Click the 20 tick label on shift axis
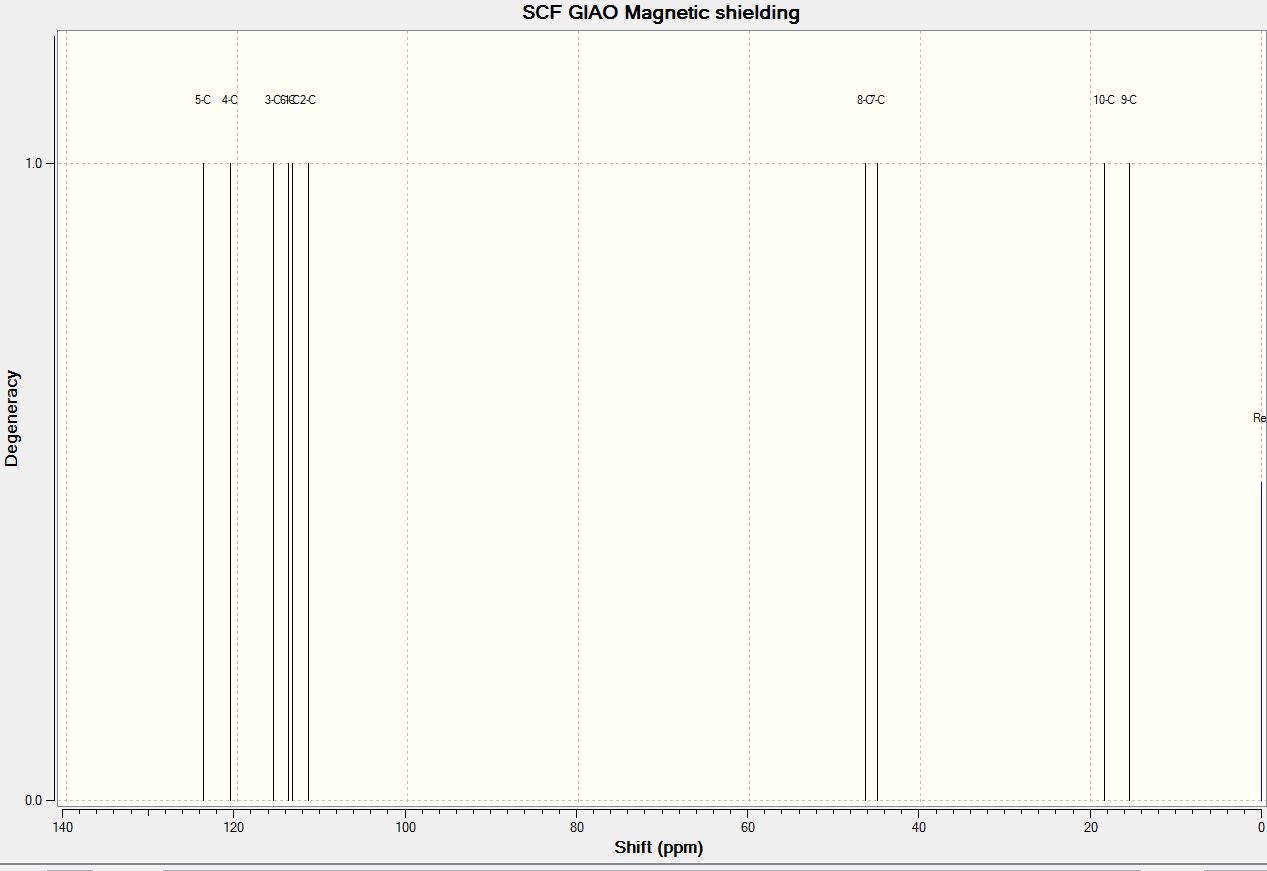The image size is (1267, 871). click(1090, 827)
